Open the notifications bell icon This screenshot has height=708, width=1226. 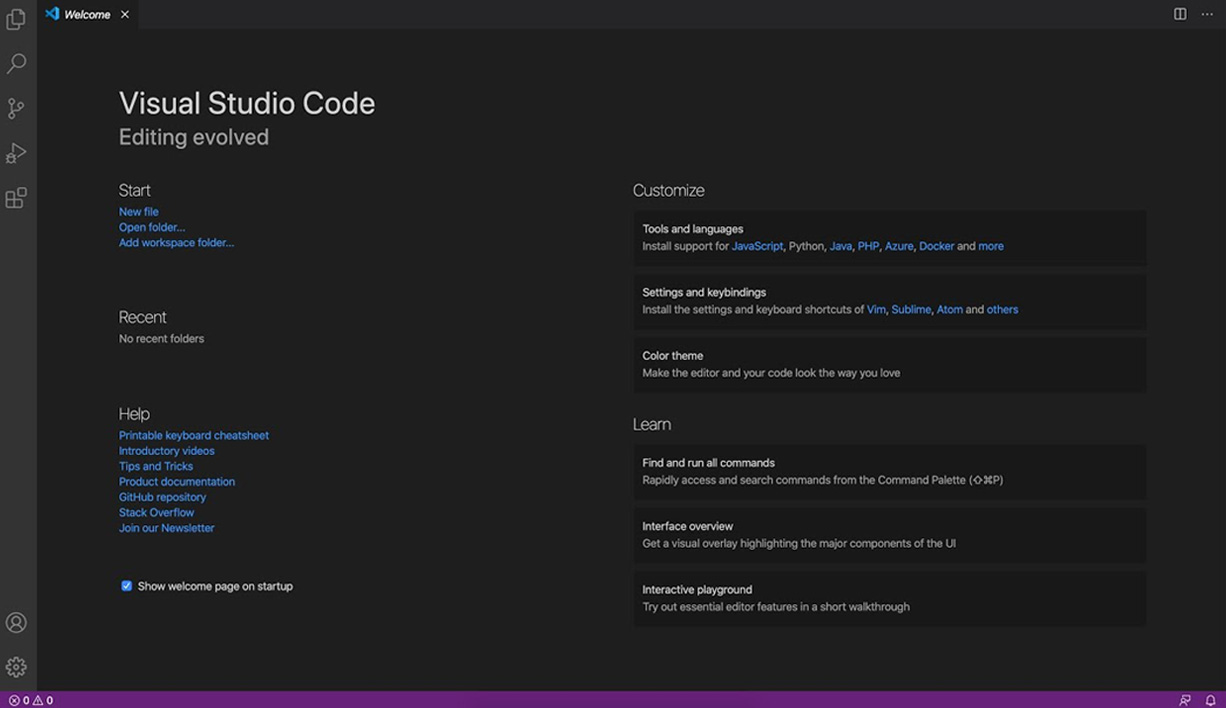[1210, 700]
